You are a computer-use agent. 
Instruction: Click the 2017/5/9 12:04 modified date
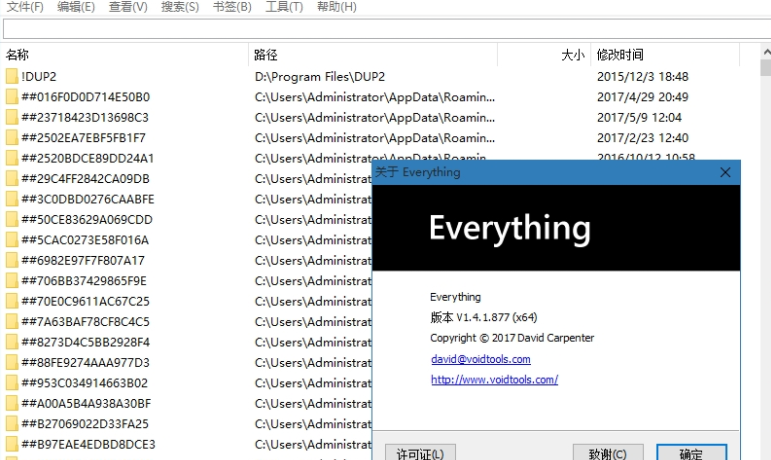pos(639,117)
